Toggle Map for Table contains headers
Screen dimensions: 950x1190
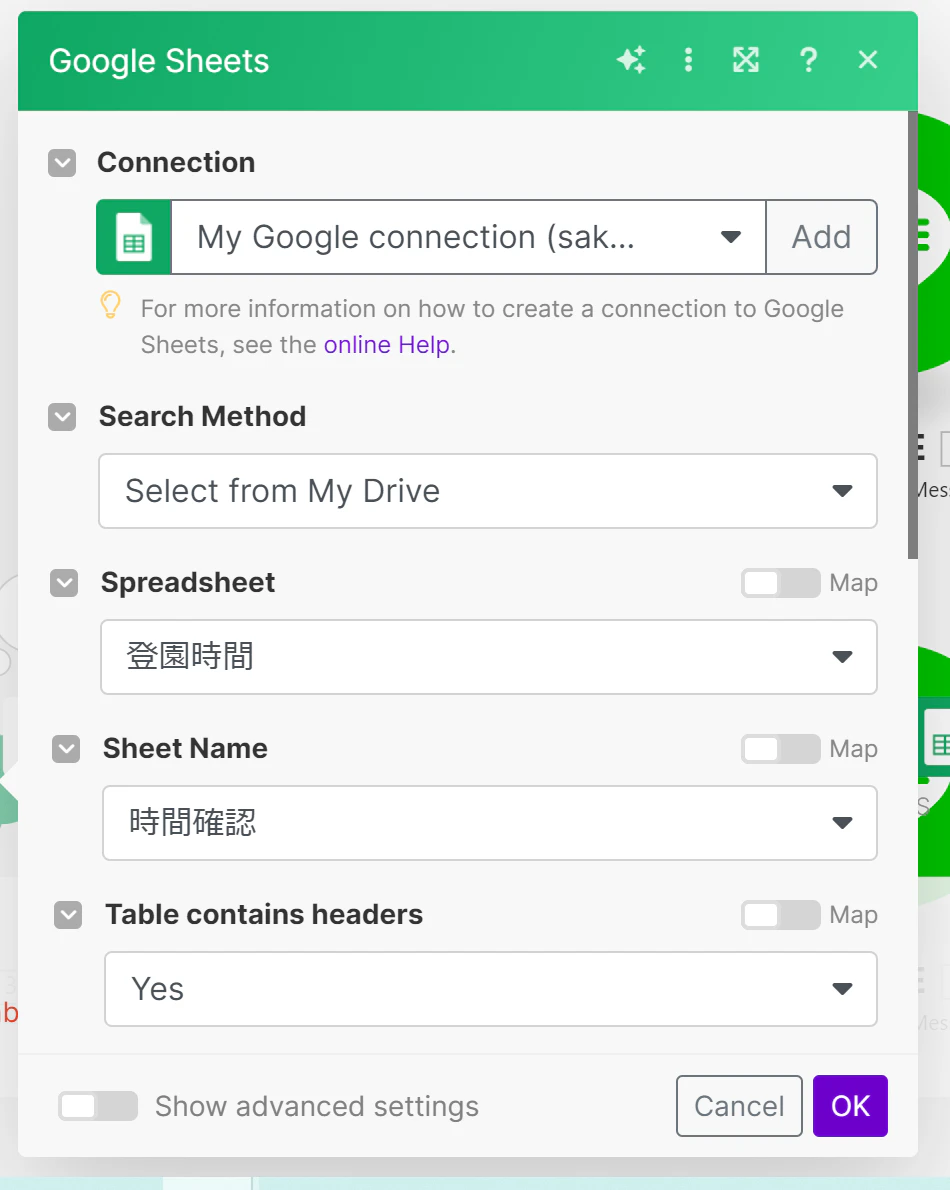pos(780,915)
